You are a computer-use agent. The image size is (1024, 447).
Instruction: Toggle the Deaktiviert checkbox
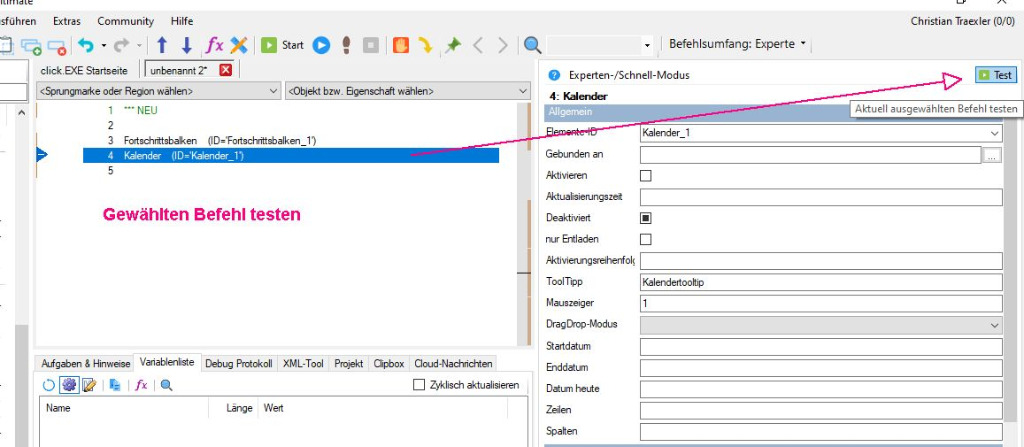645,218
